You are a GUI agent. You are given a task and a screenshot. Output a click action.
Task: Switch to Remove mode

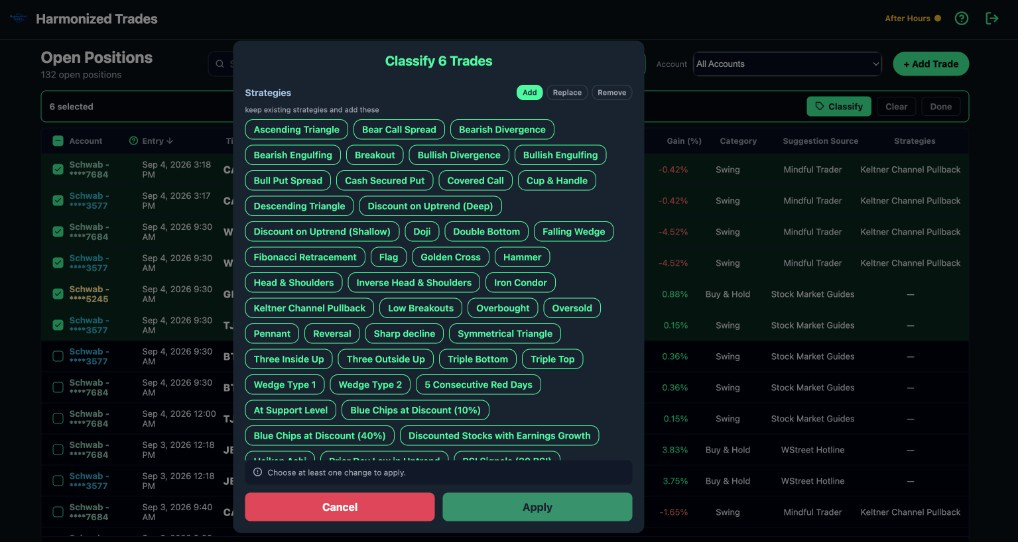pyautogui.click(x=611, y=93)
